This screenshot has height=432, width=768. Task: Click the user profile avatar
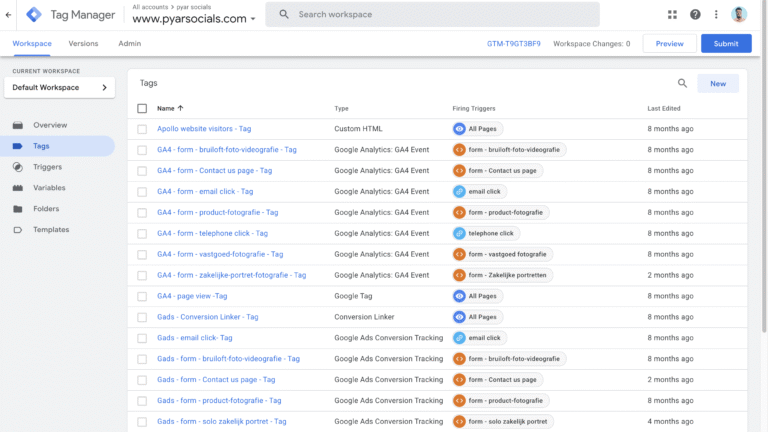coord(740,15)
